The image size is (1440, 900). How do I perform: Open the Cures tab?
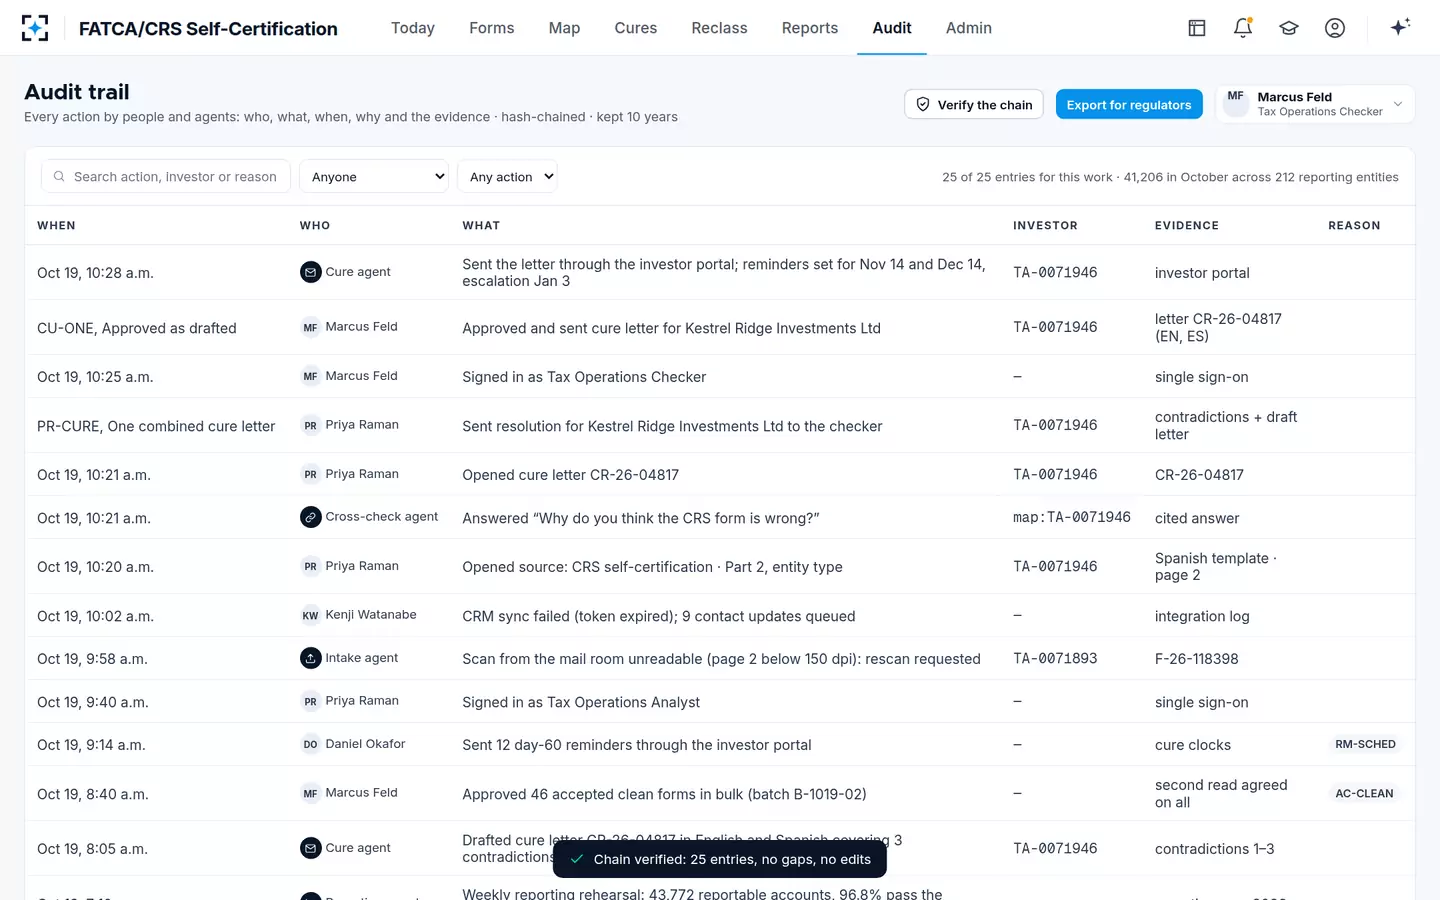tap(636, 28)
